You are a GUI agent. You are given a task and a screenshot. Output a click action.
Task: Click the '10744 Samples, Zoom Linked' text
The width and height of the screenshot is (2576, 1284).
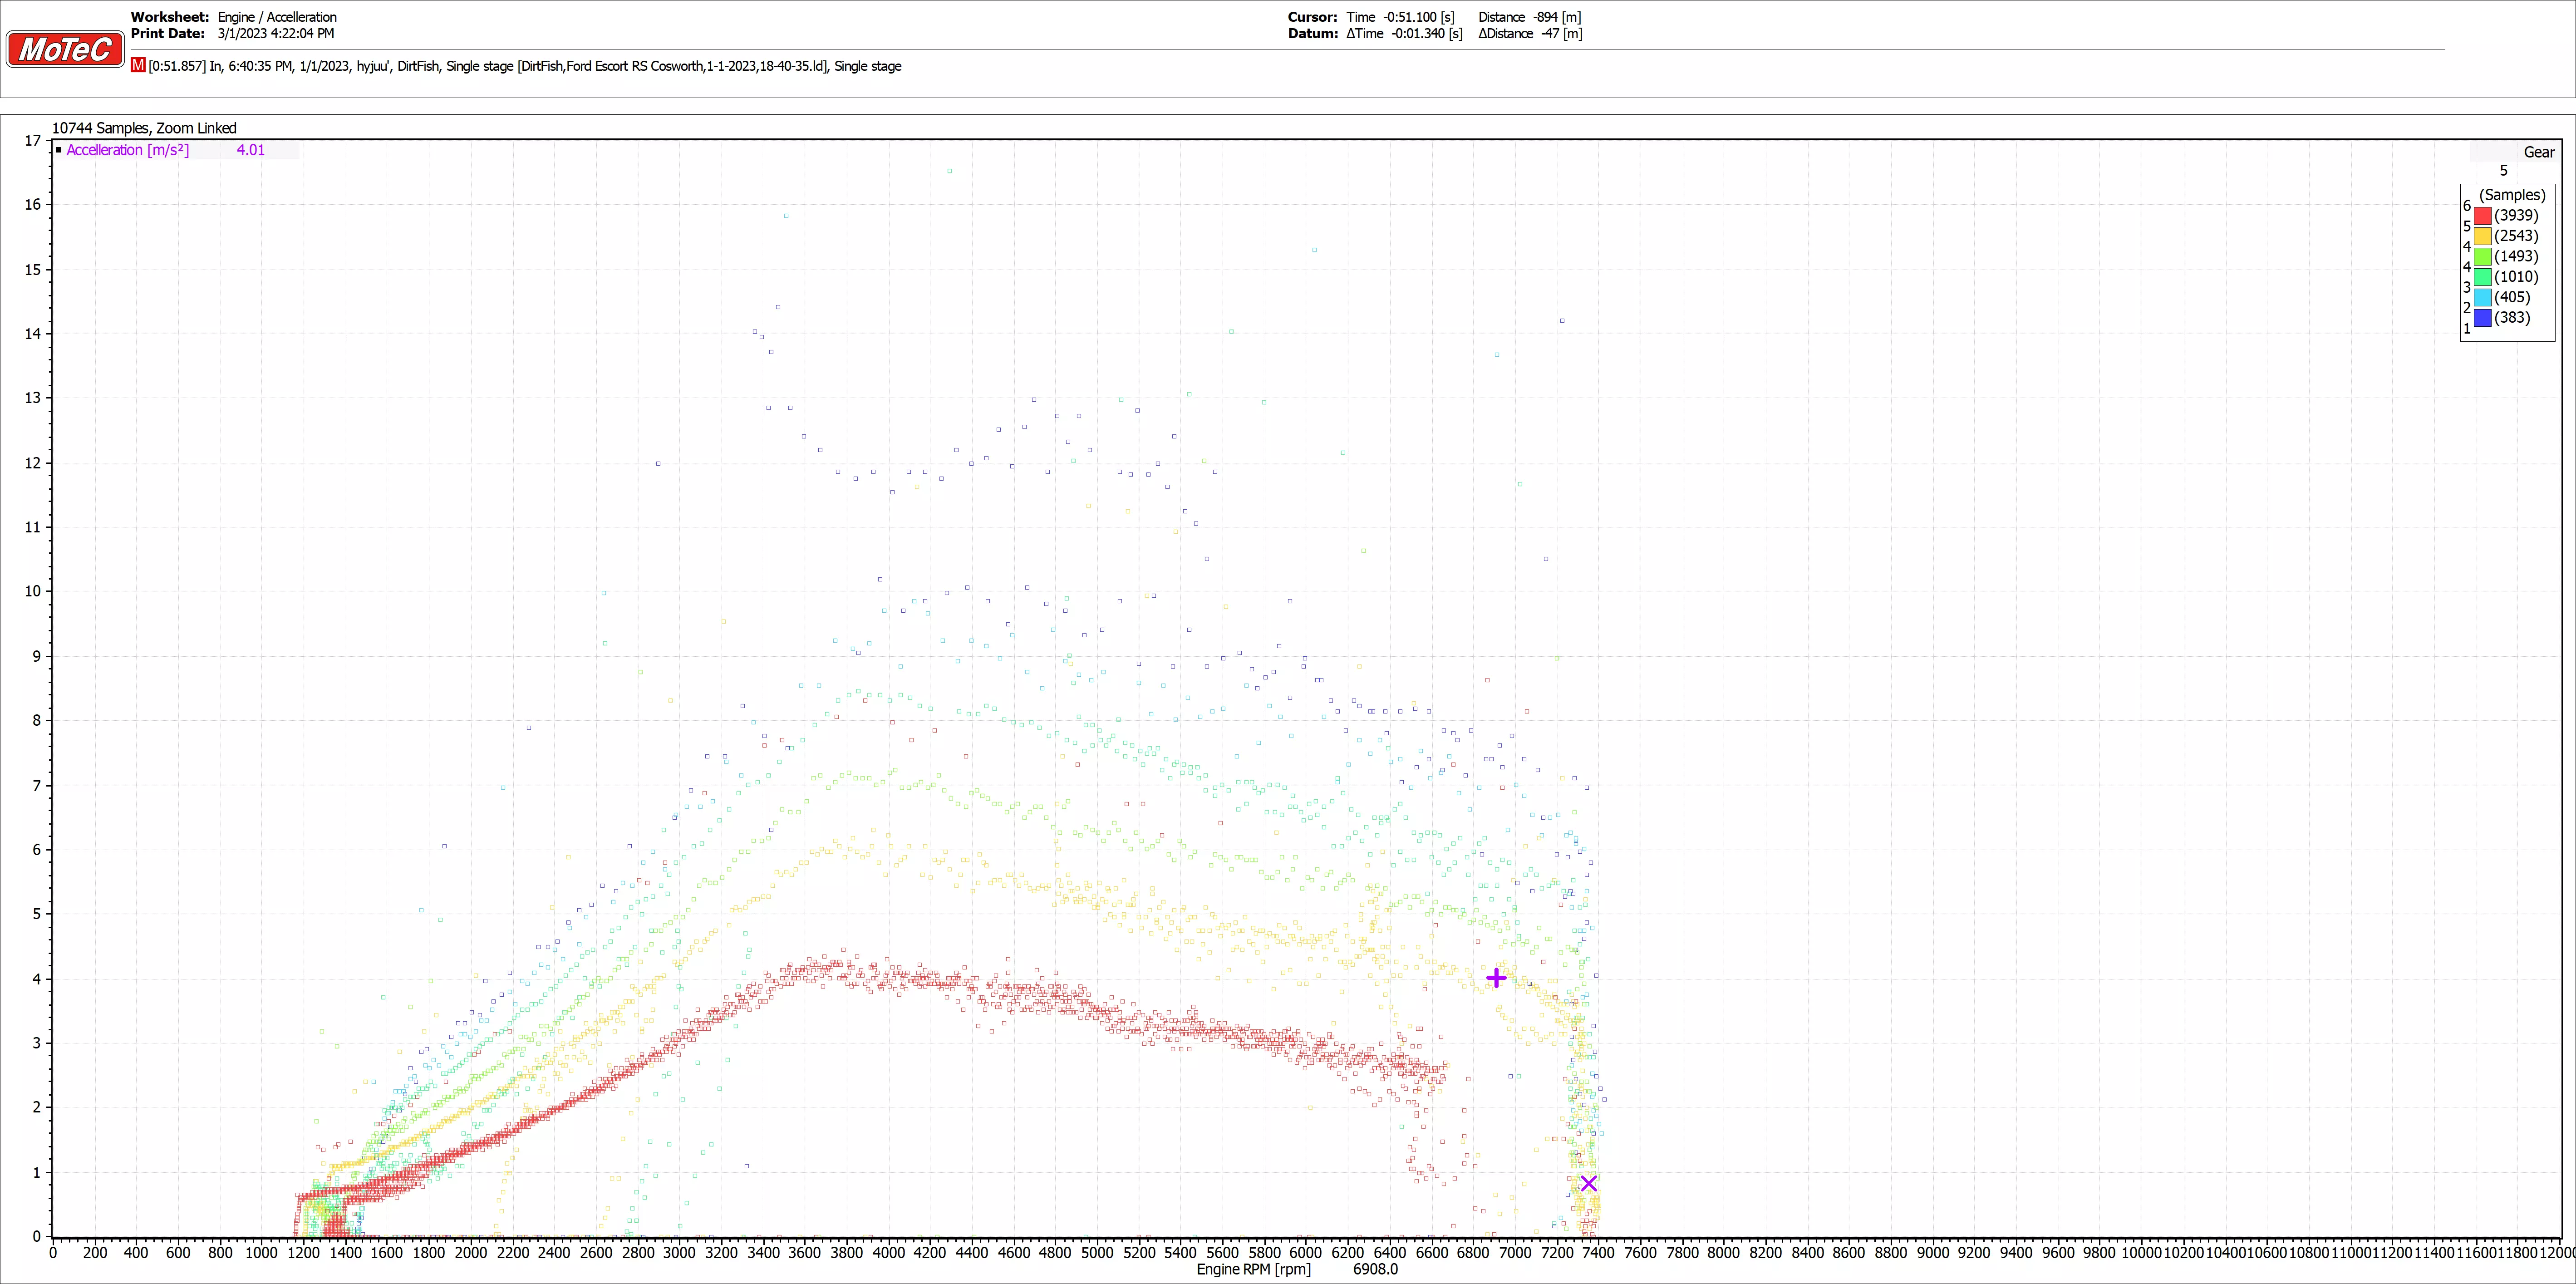pos(144,128)
